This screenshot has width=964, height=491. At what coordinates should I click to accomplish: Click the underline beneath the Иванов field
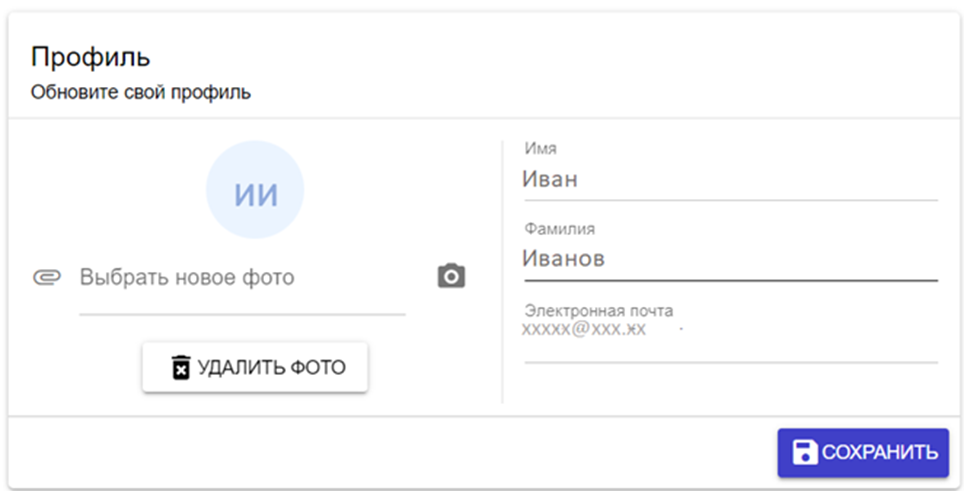point(730,281)
